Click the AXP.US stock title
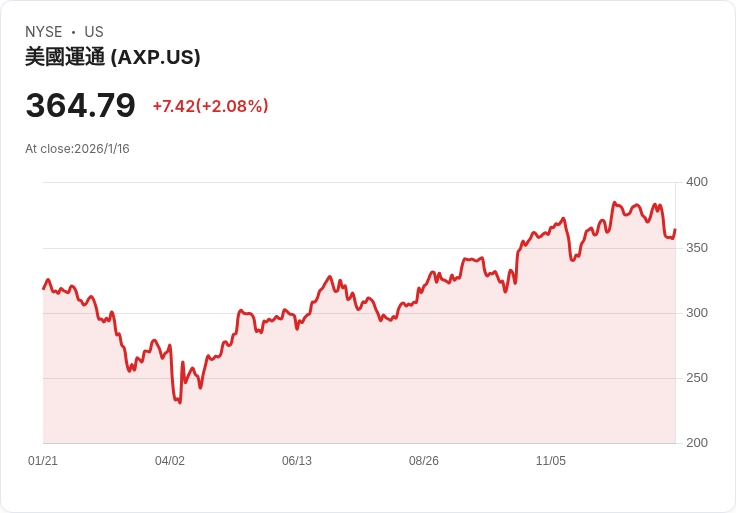This screenshot has height=513, width=736. pyautogui.click(x=113, y=57)
